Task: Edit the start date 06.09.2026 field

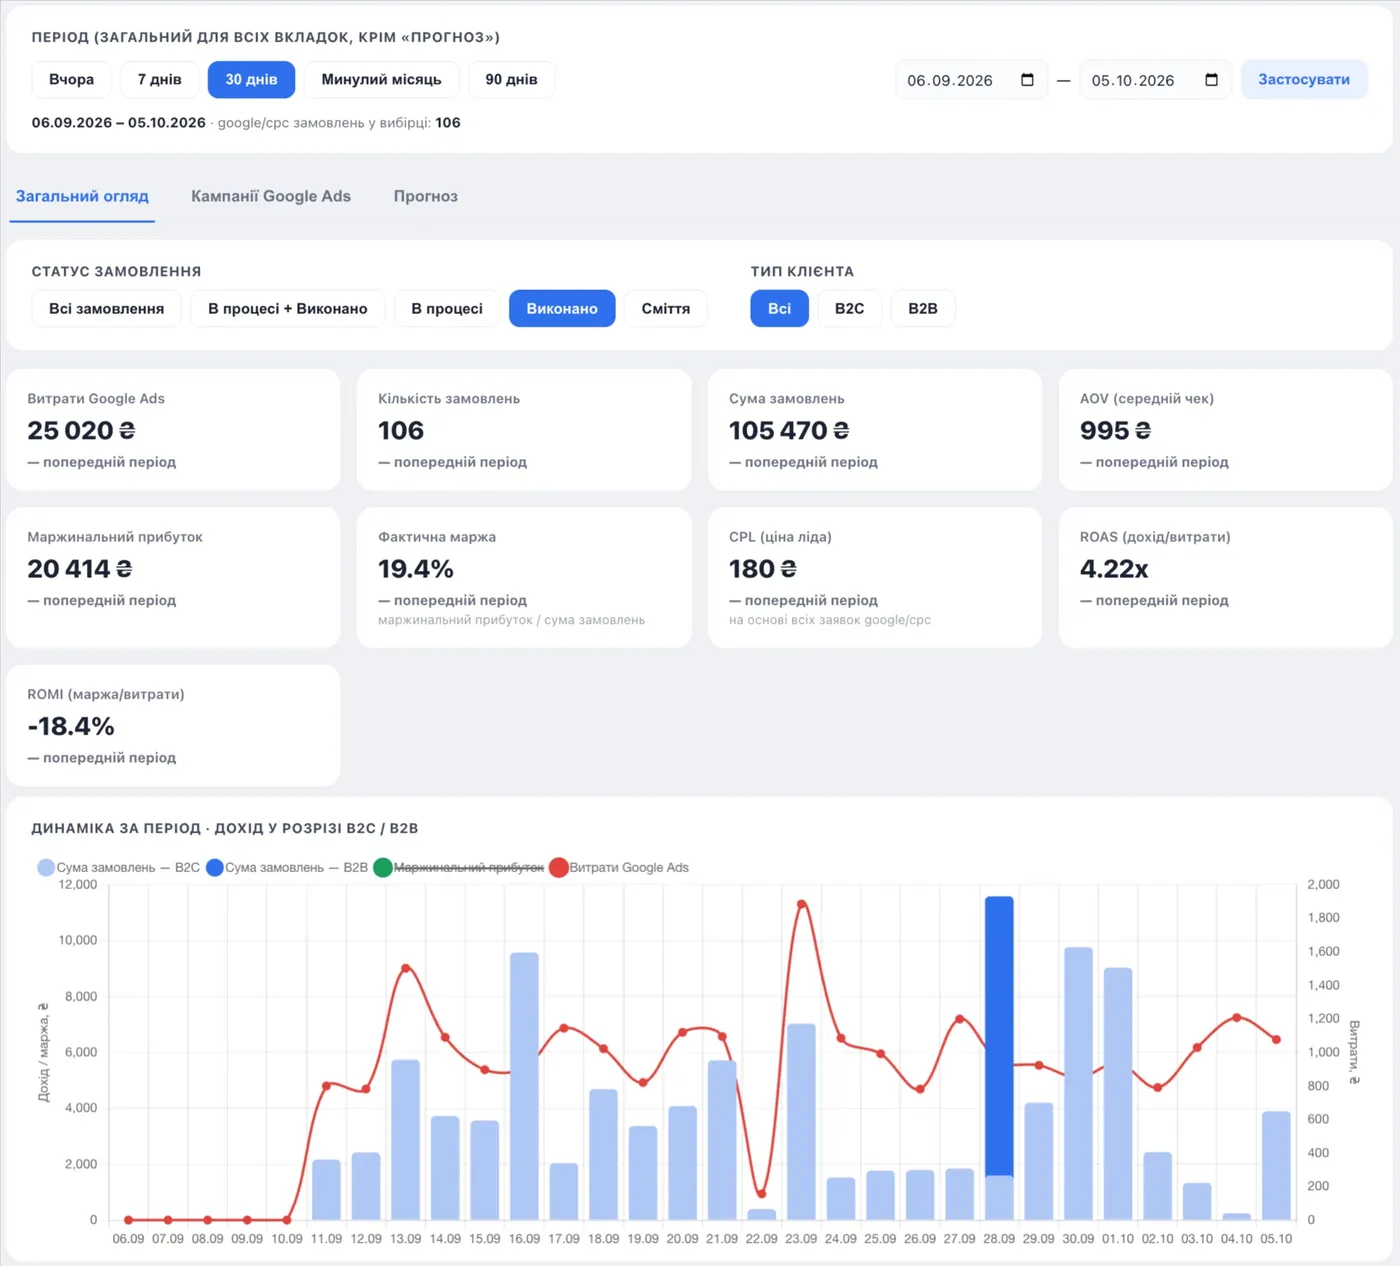Action: point(971,80)
